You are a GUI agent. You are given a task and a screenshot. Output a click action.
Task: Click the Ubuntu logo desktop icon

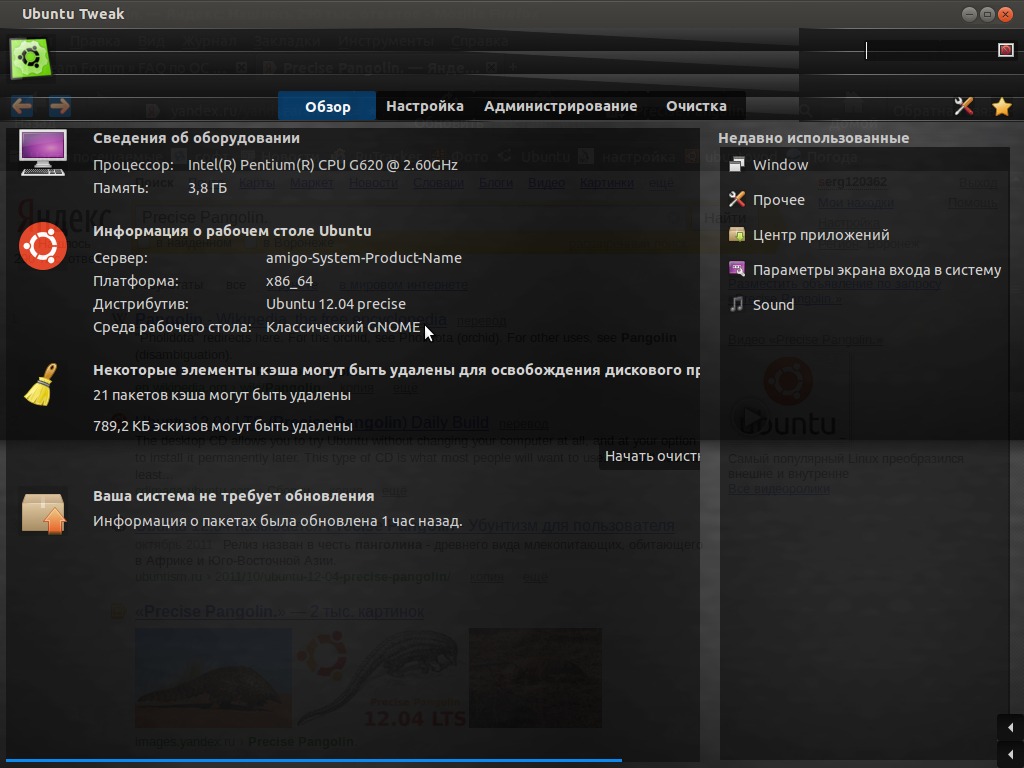(x=42, y=246)
